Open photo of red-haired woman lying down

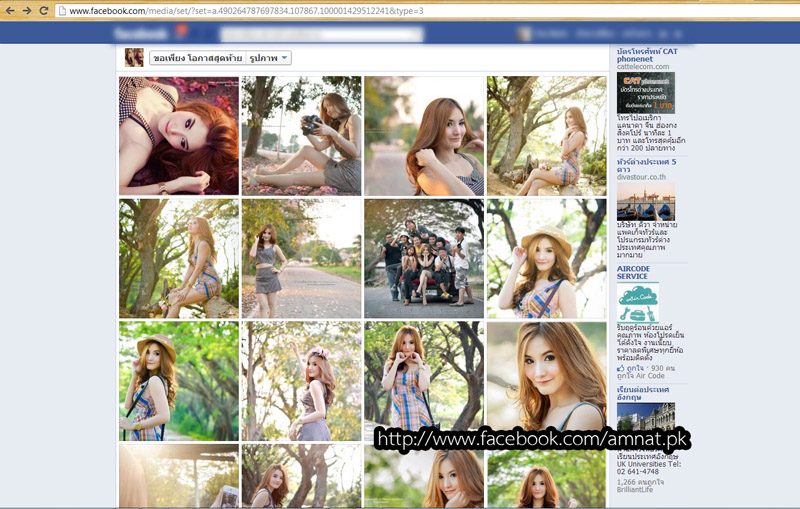pyautogui.click(x=179, y=136)
